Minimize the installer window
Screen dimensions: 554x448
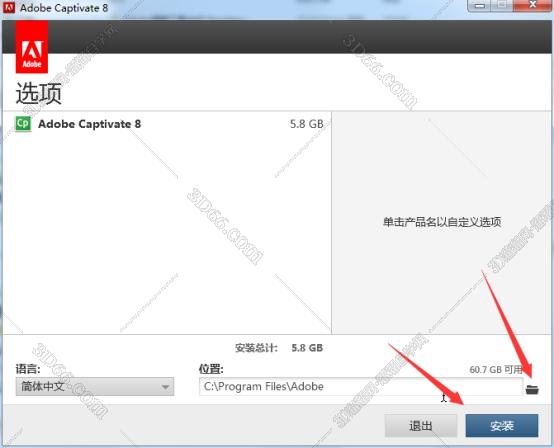479,5
